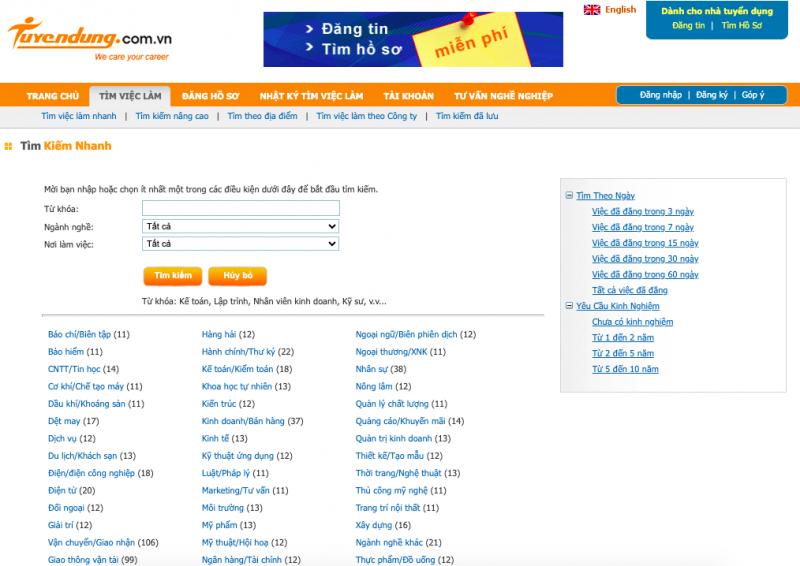This screenshot has height=566, width=800.
Task: Click the Đăng tin miễn phí banner
Action: click(x=413, y=39)
